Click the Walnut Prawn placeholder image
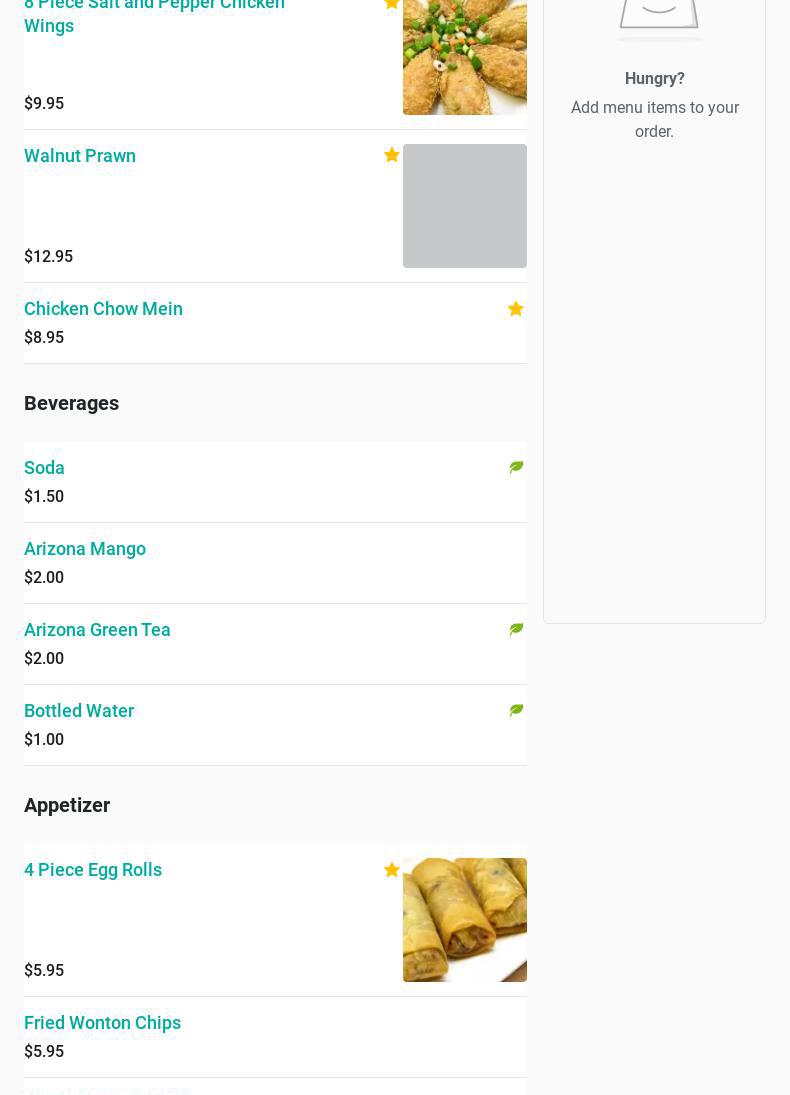Screen dimensions: 790x1095 point(465,206)
